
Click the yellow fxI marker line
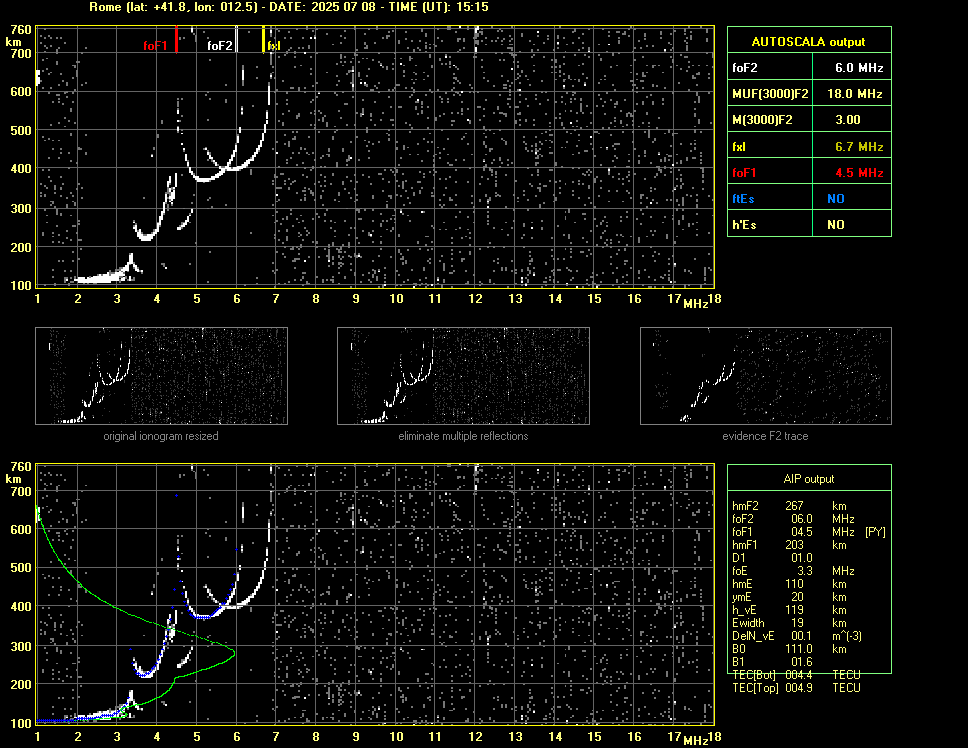pyautogui.click(x=264, y=39)
